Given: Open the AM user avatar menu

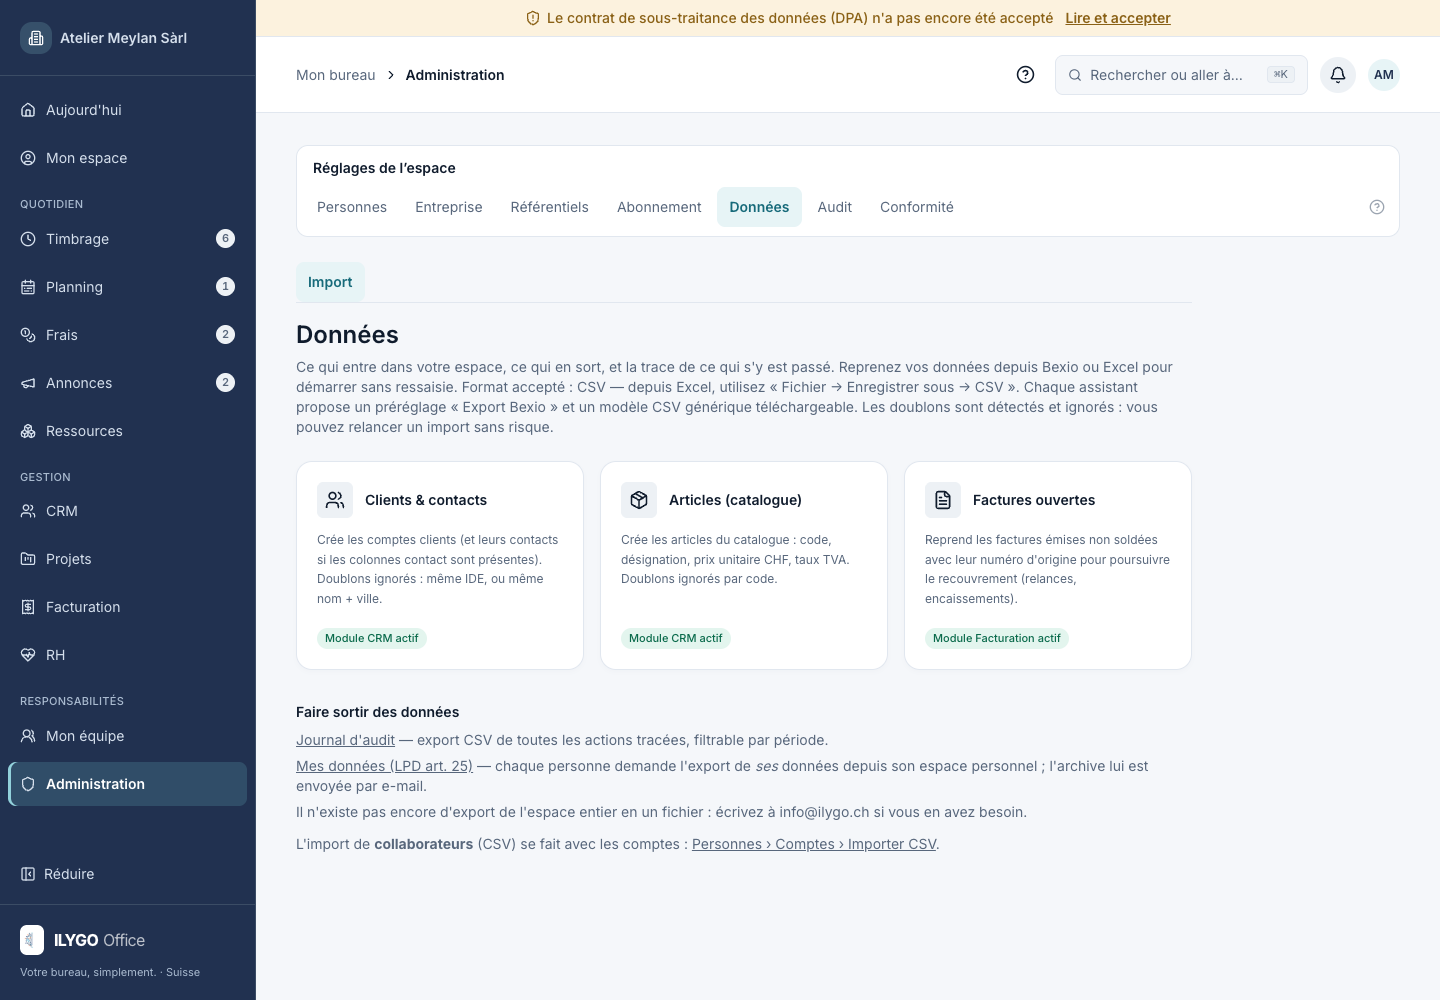Looking at the screenshot, I should (1384, 75).
